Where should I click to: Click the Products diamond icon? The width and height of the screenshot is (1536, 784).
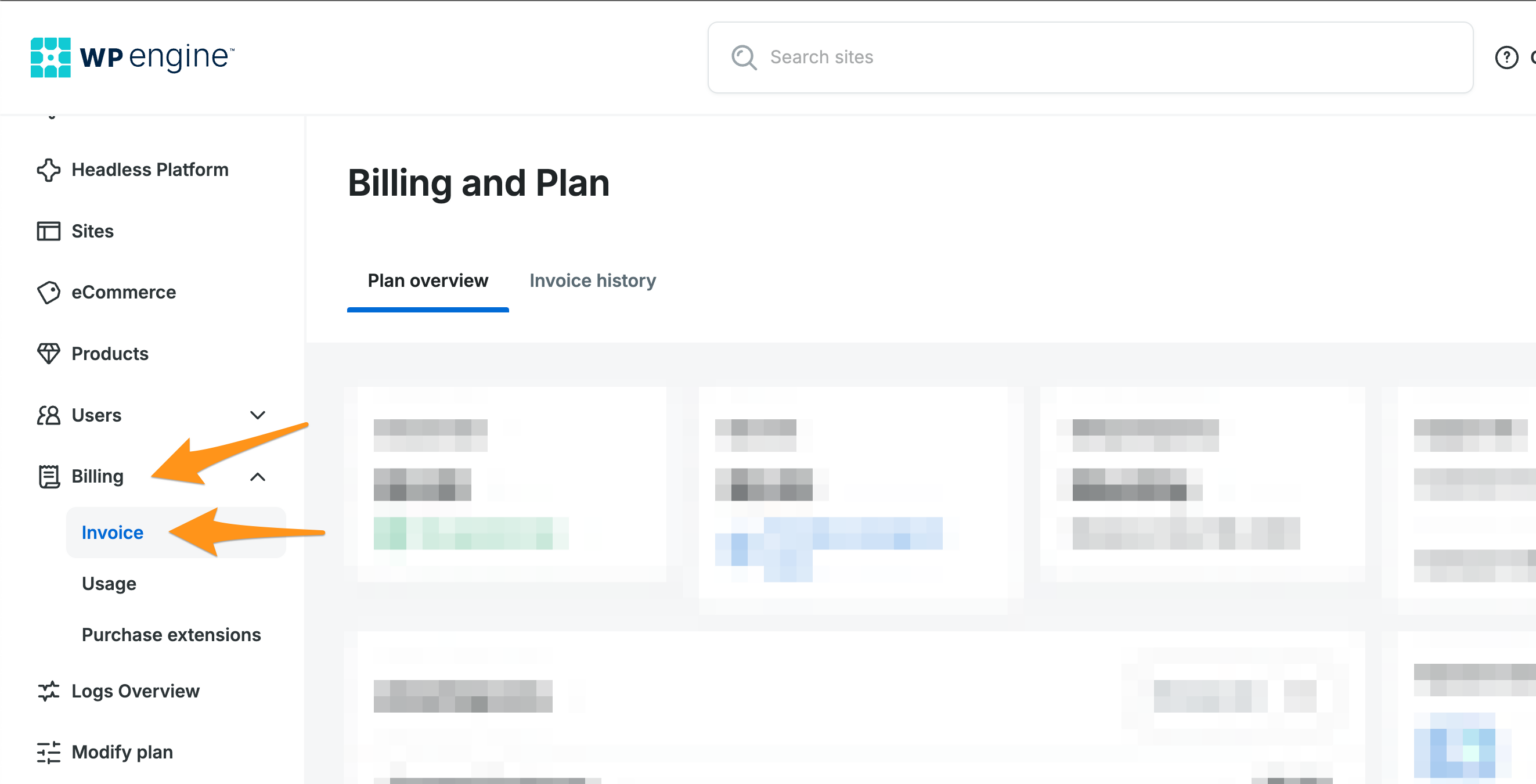tap(48, 353)
